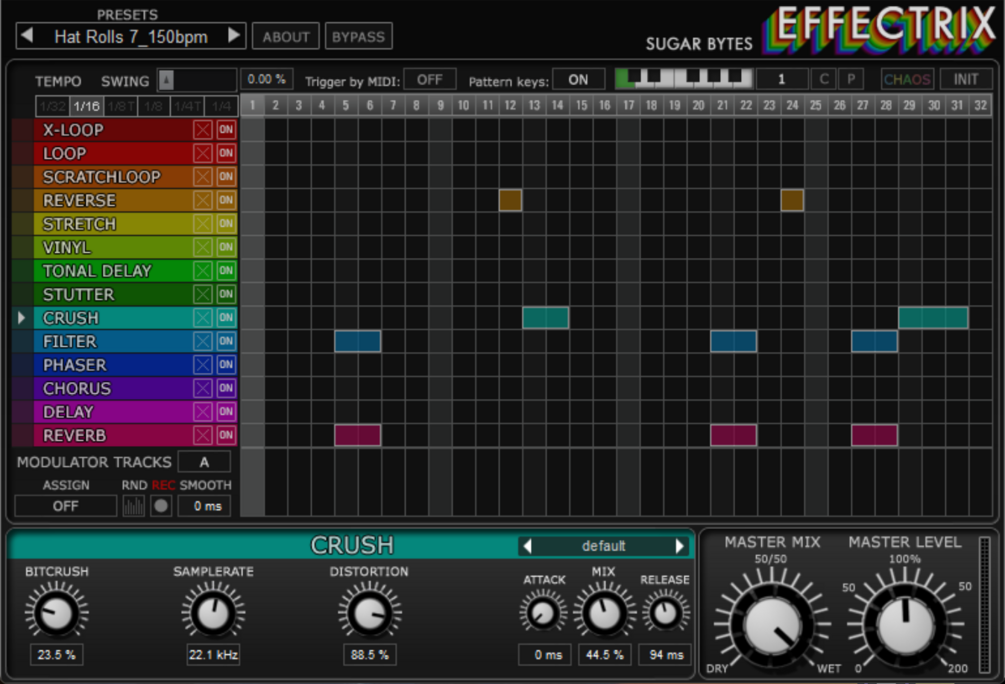Toggle CRUSH track ON switch
The image size is (1005, 684).
click(226, 318)
